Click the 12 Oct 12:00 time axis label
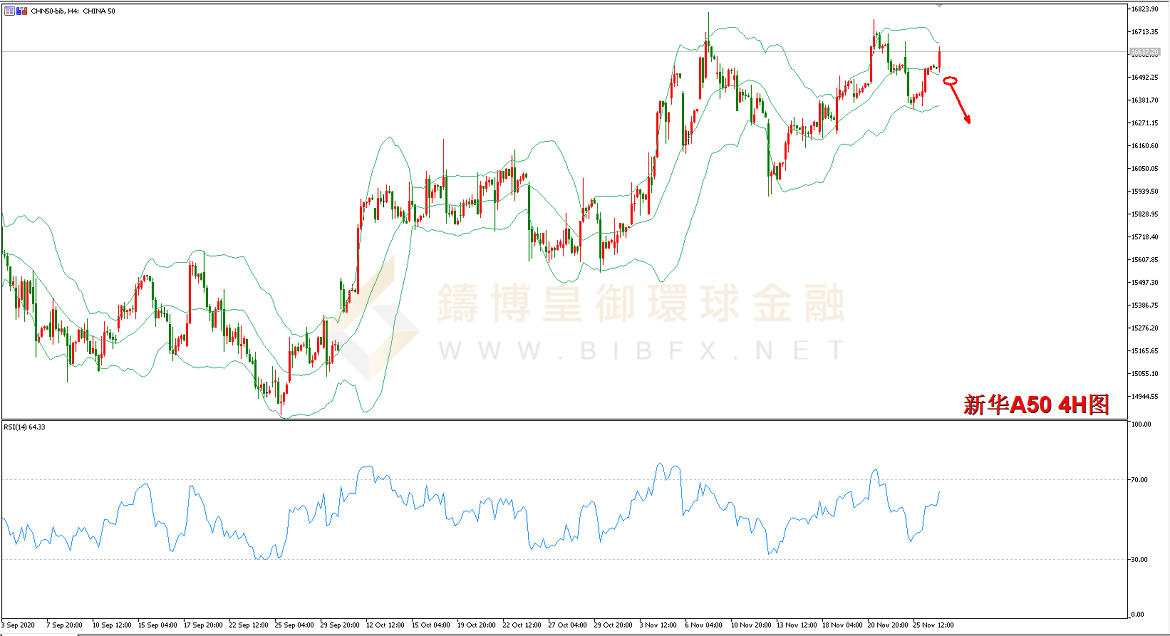The width and height of the screenshot is (1170, 636). (x=384, y=625)
